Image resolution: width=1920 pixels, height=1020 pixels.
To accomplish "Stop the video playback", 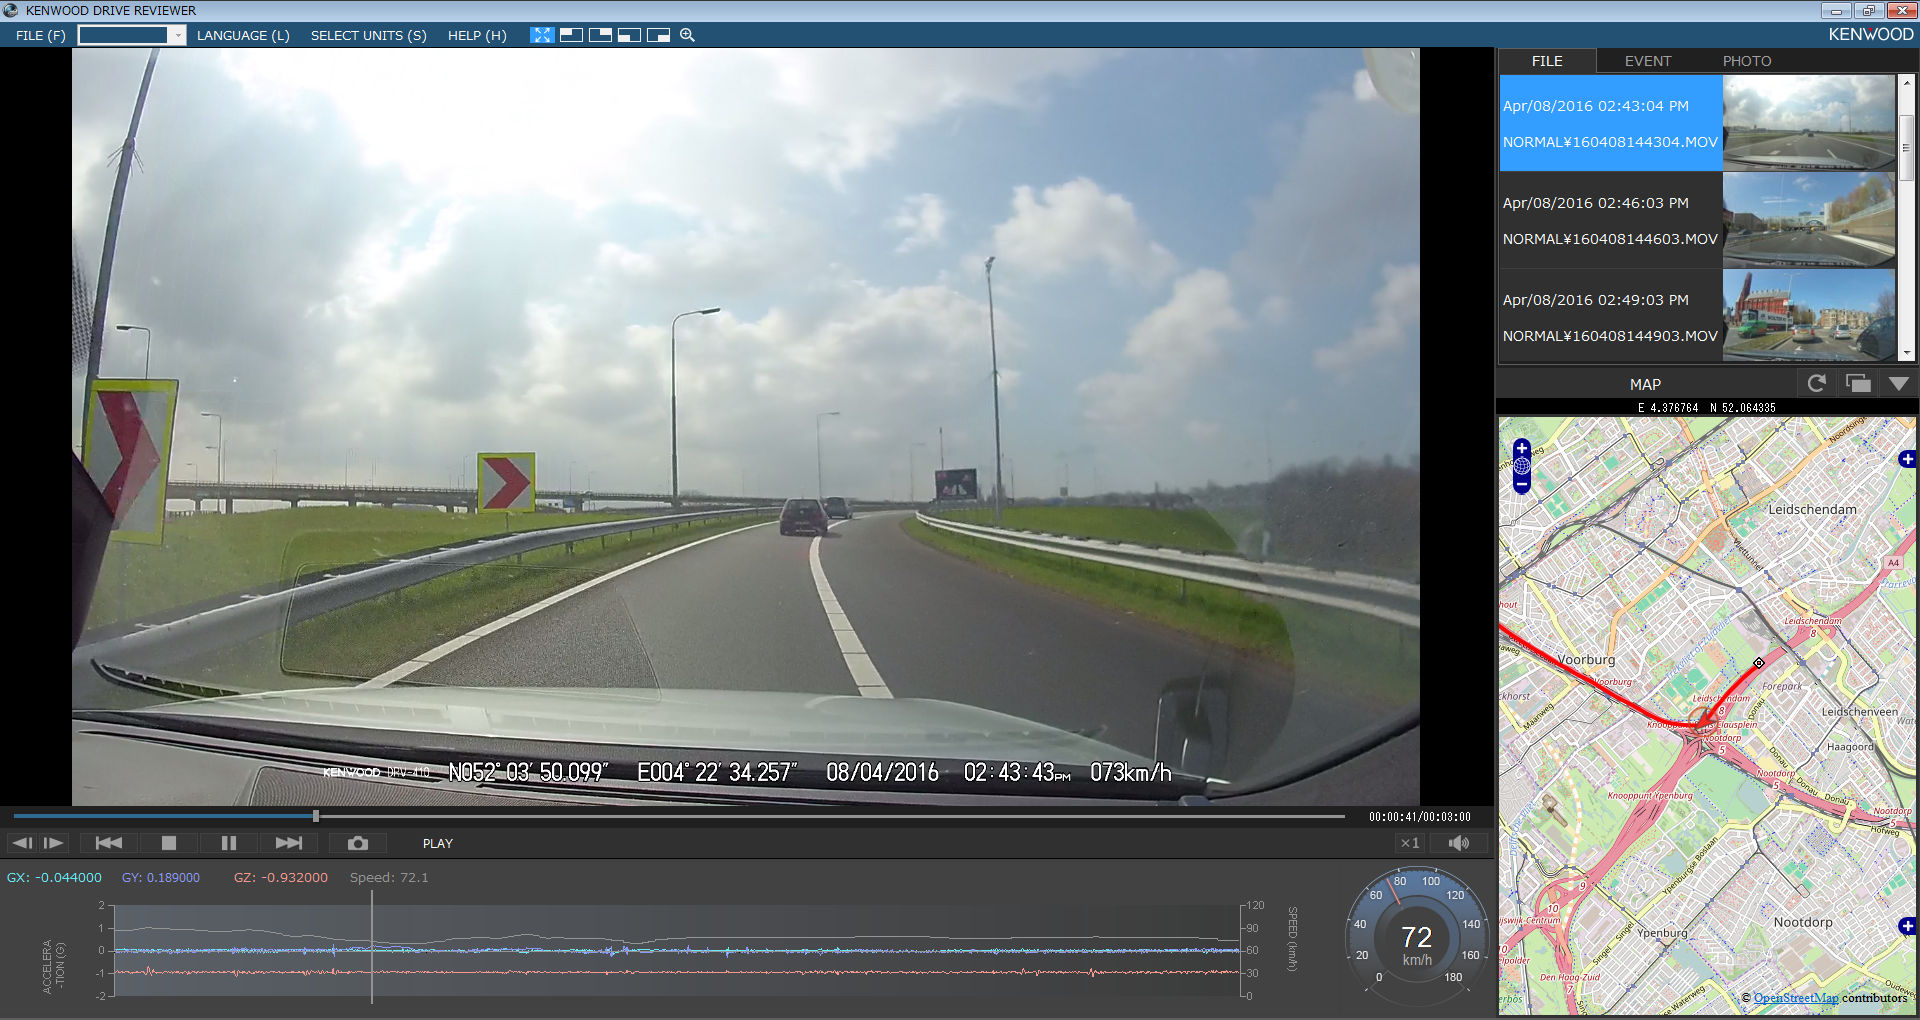I will 169,843.
